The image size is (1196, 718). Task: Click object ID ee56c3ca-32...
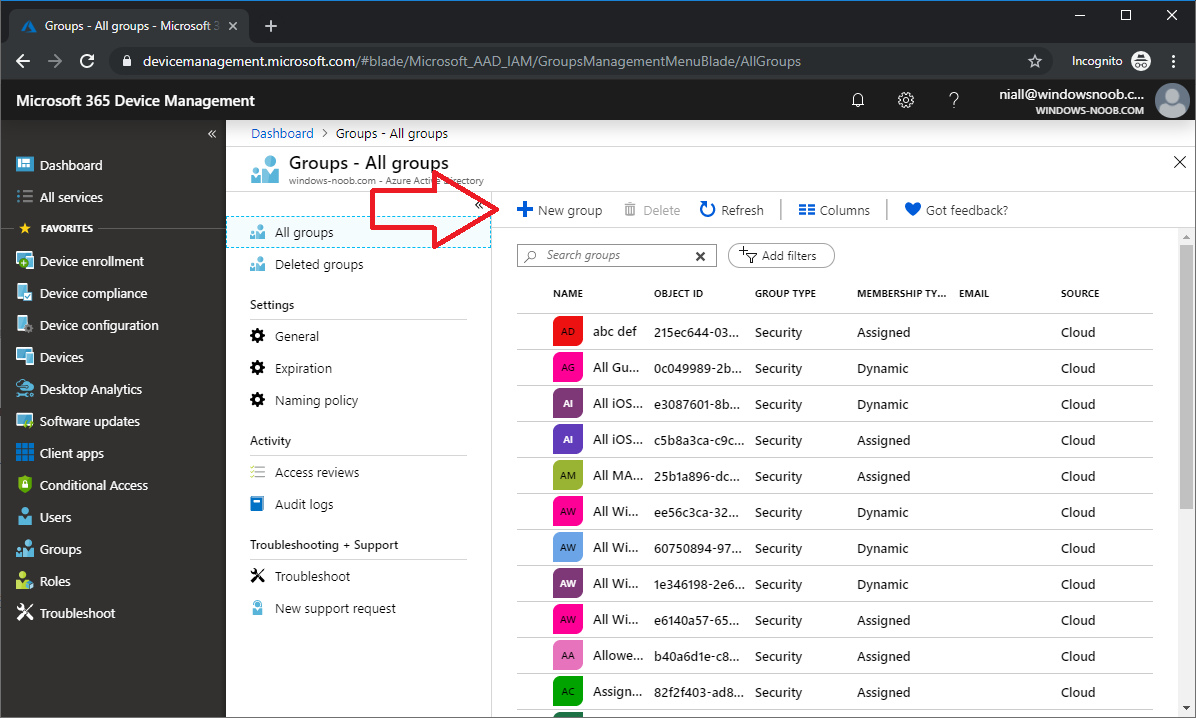[696, 513]
